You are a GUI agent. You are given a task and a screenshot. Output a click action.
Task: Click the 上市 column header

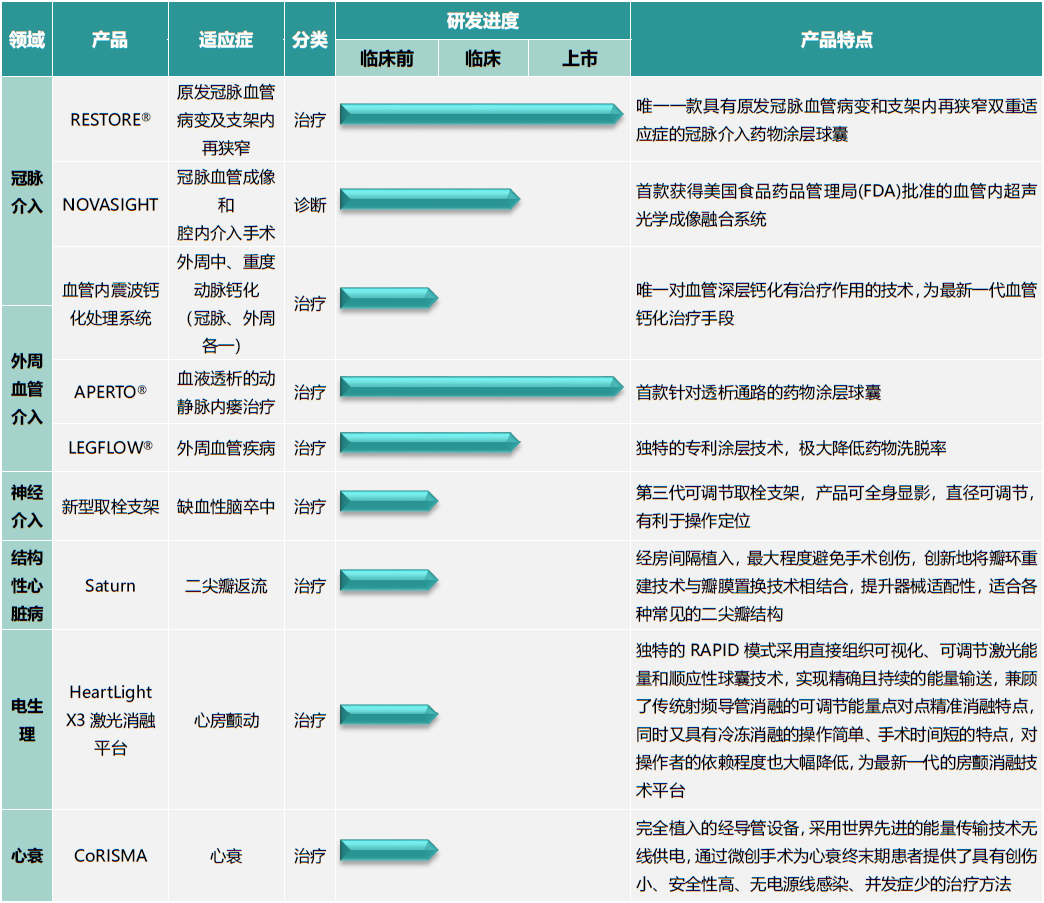click(579, 59)
